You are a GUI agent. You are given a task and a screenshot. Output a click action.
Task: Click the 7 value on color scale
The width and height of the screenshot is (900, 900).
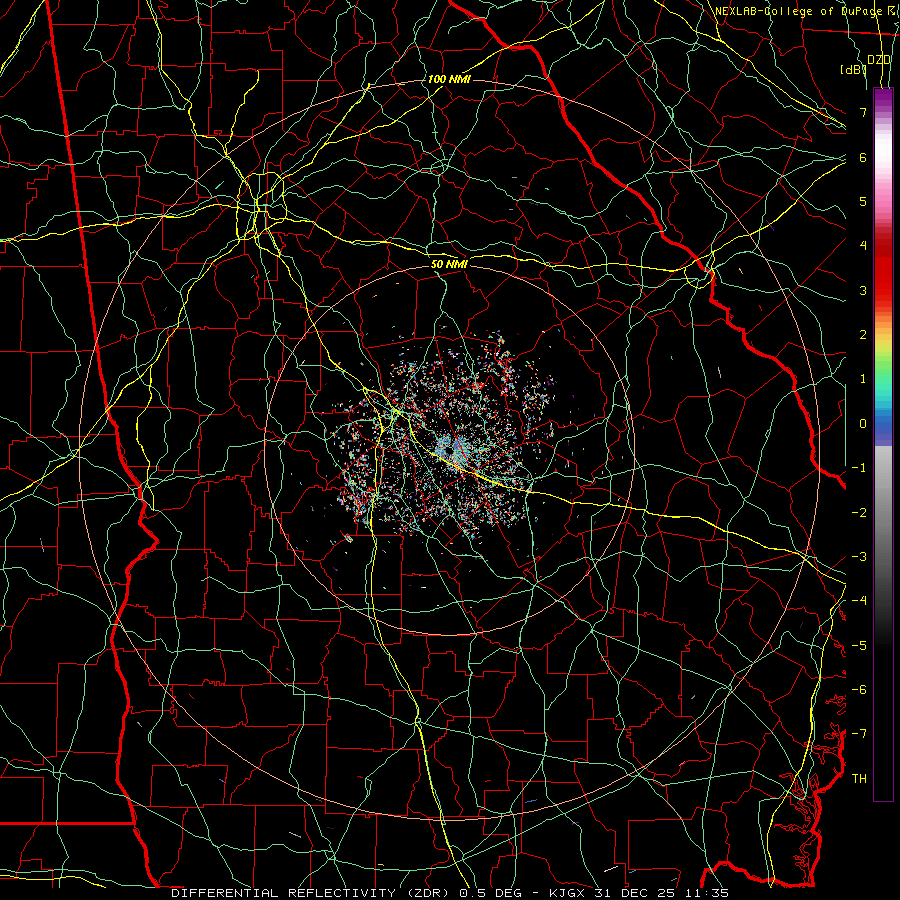pyautogui.click(x=863, y=112)
